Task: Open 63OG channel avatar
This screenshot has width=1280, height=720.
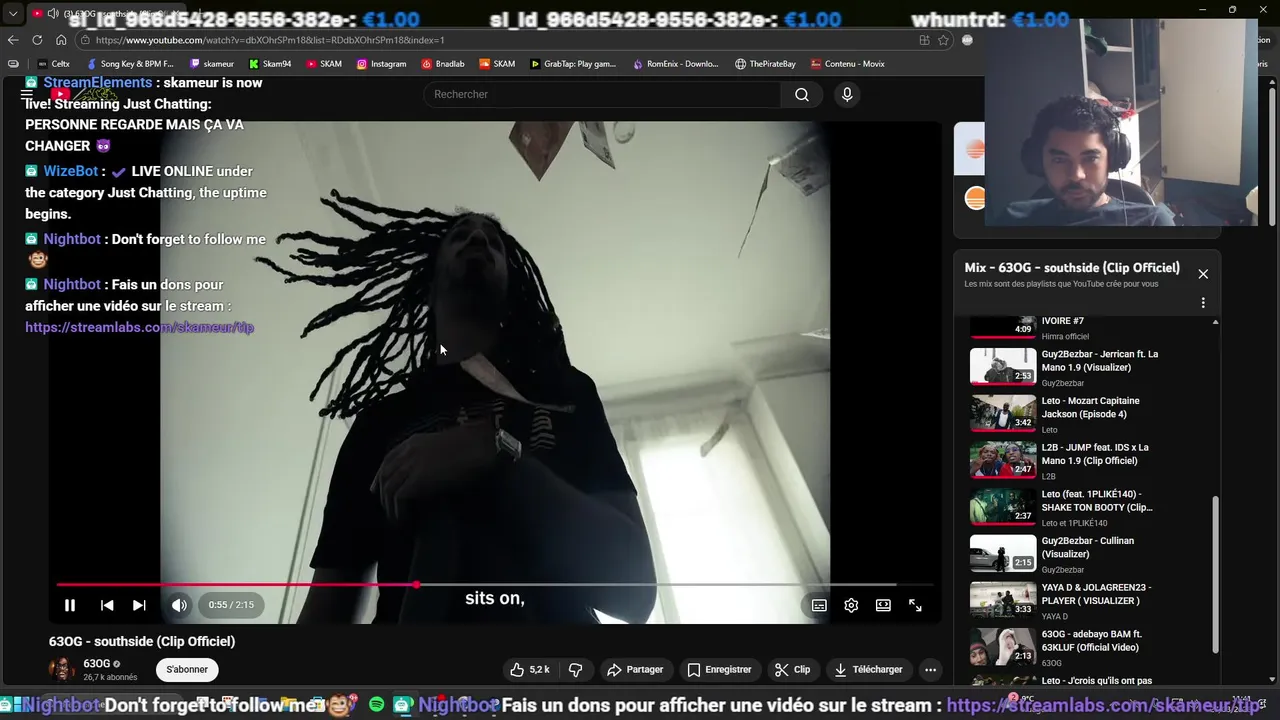Action: click(x=62, y=669)
